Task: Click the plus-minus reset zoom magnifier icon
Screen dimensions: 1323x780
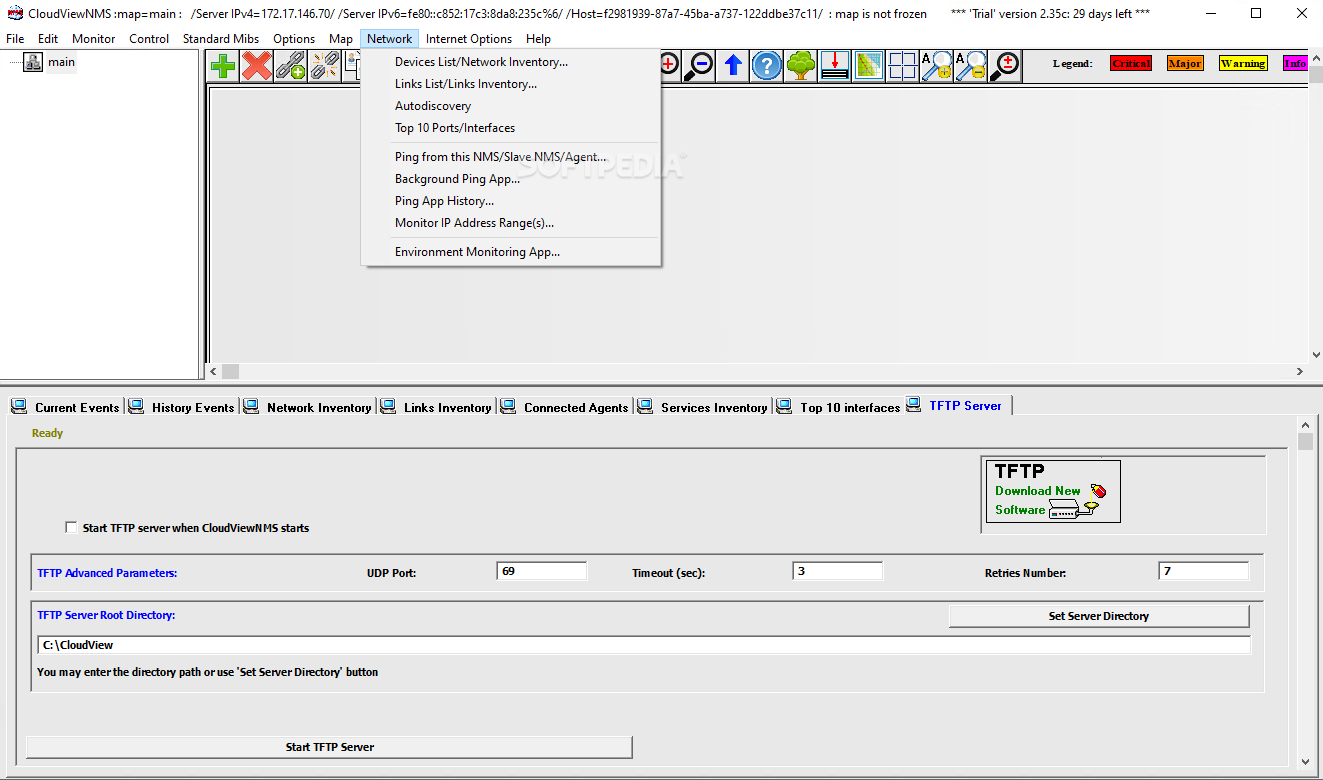Action: pos(1005,66)
